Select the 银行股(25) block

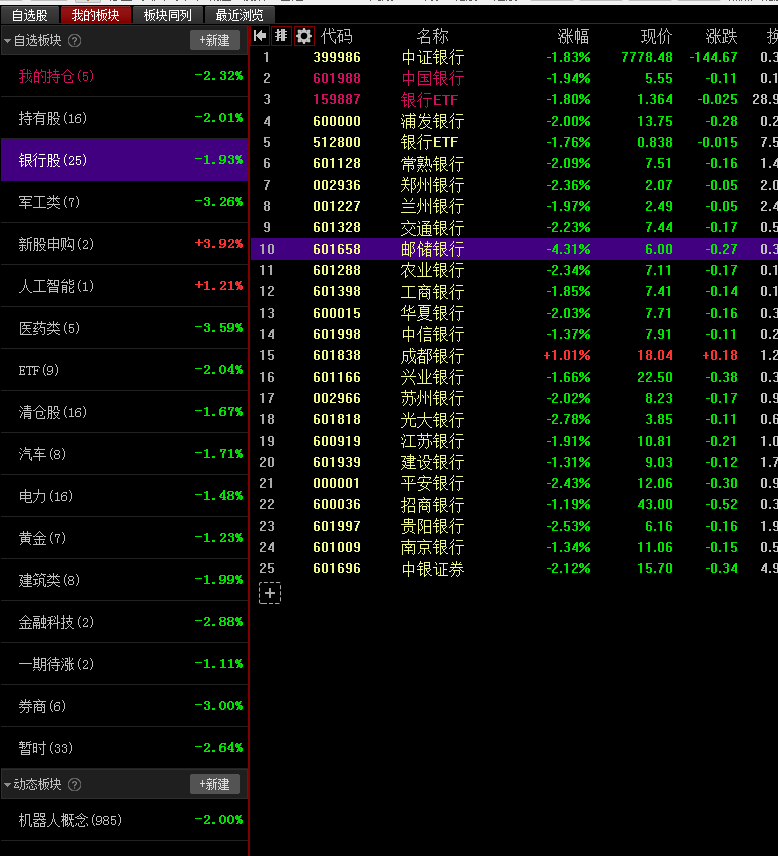(124, 160)
